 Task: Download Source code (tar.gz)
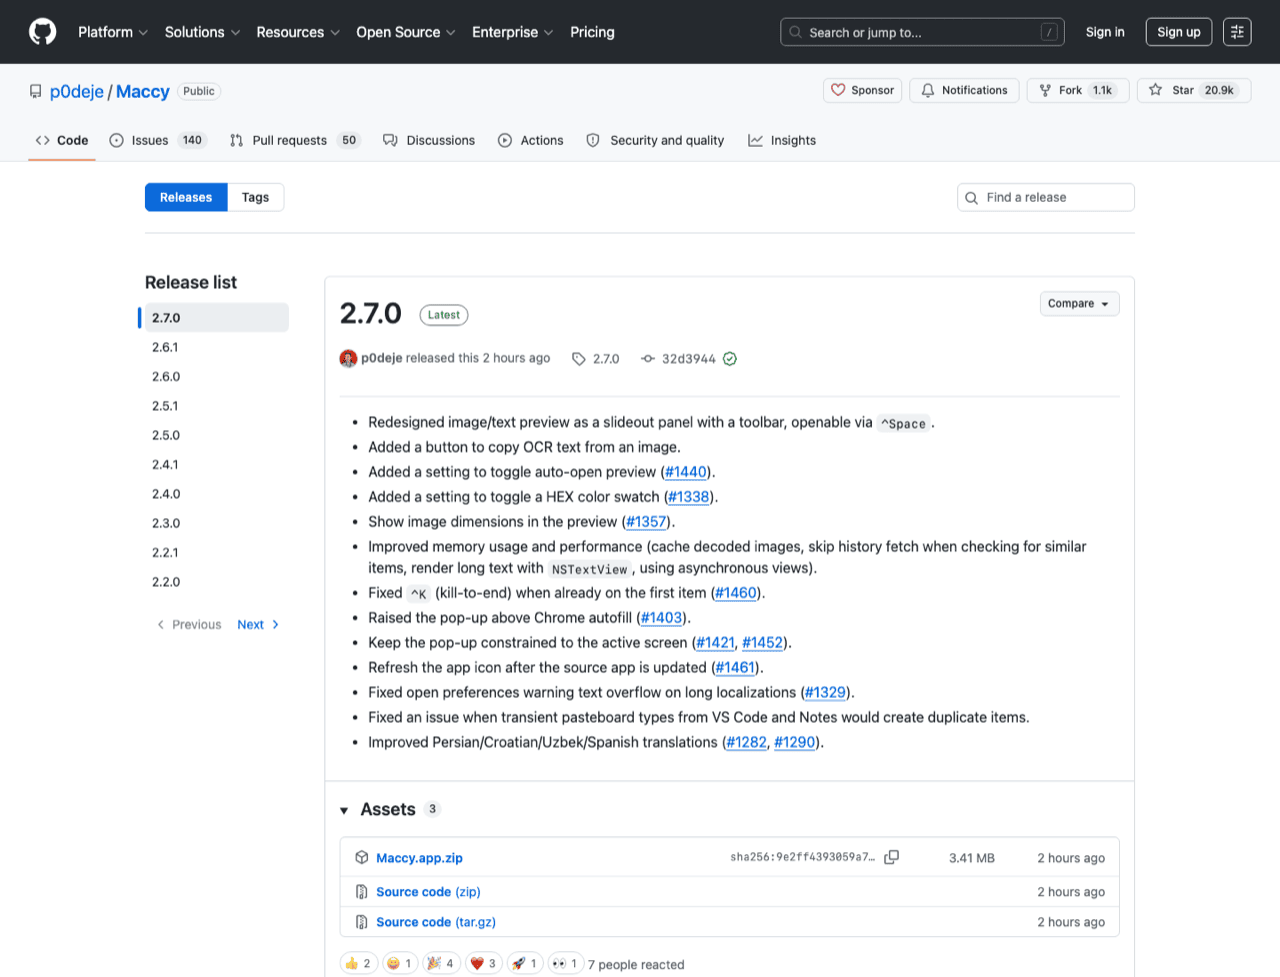436,922
